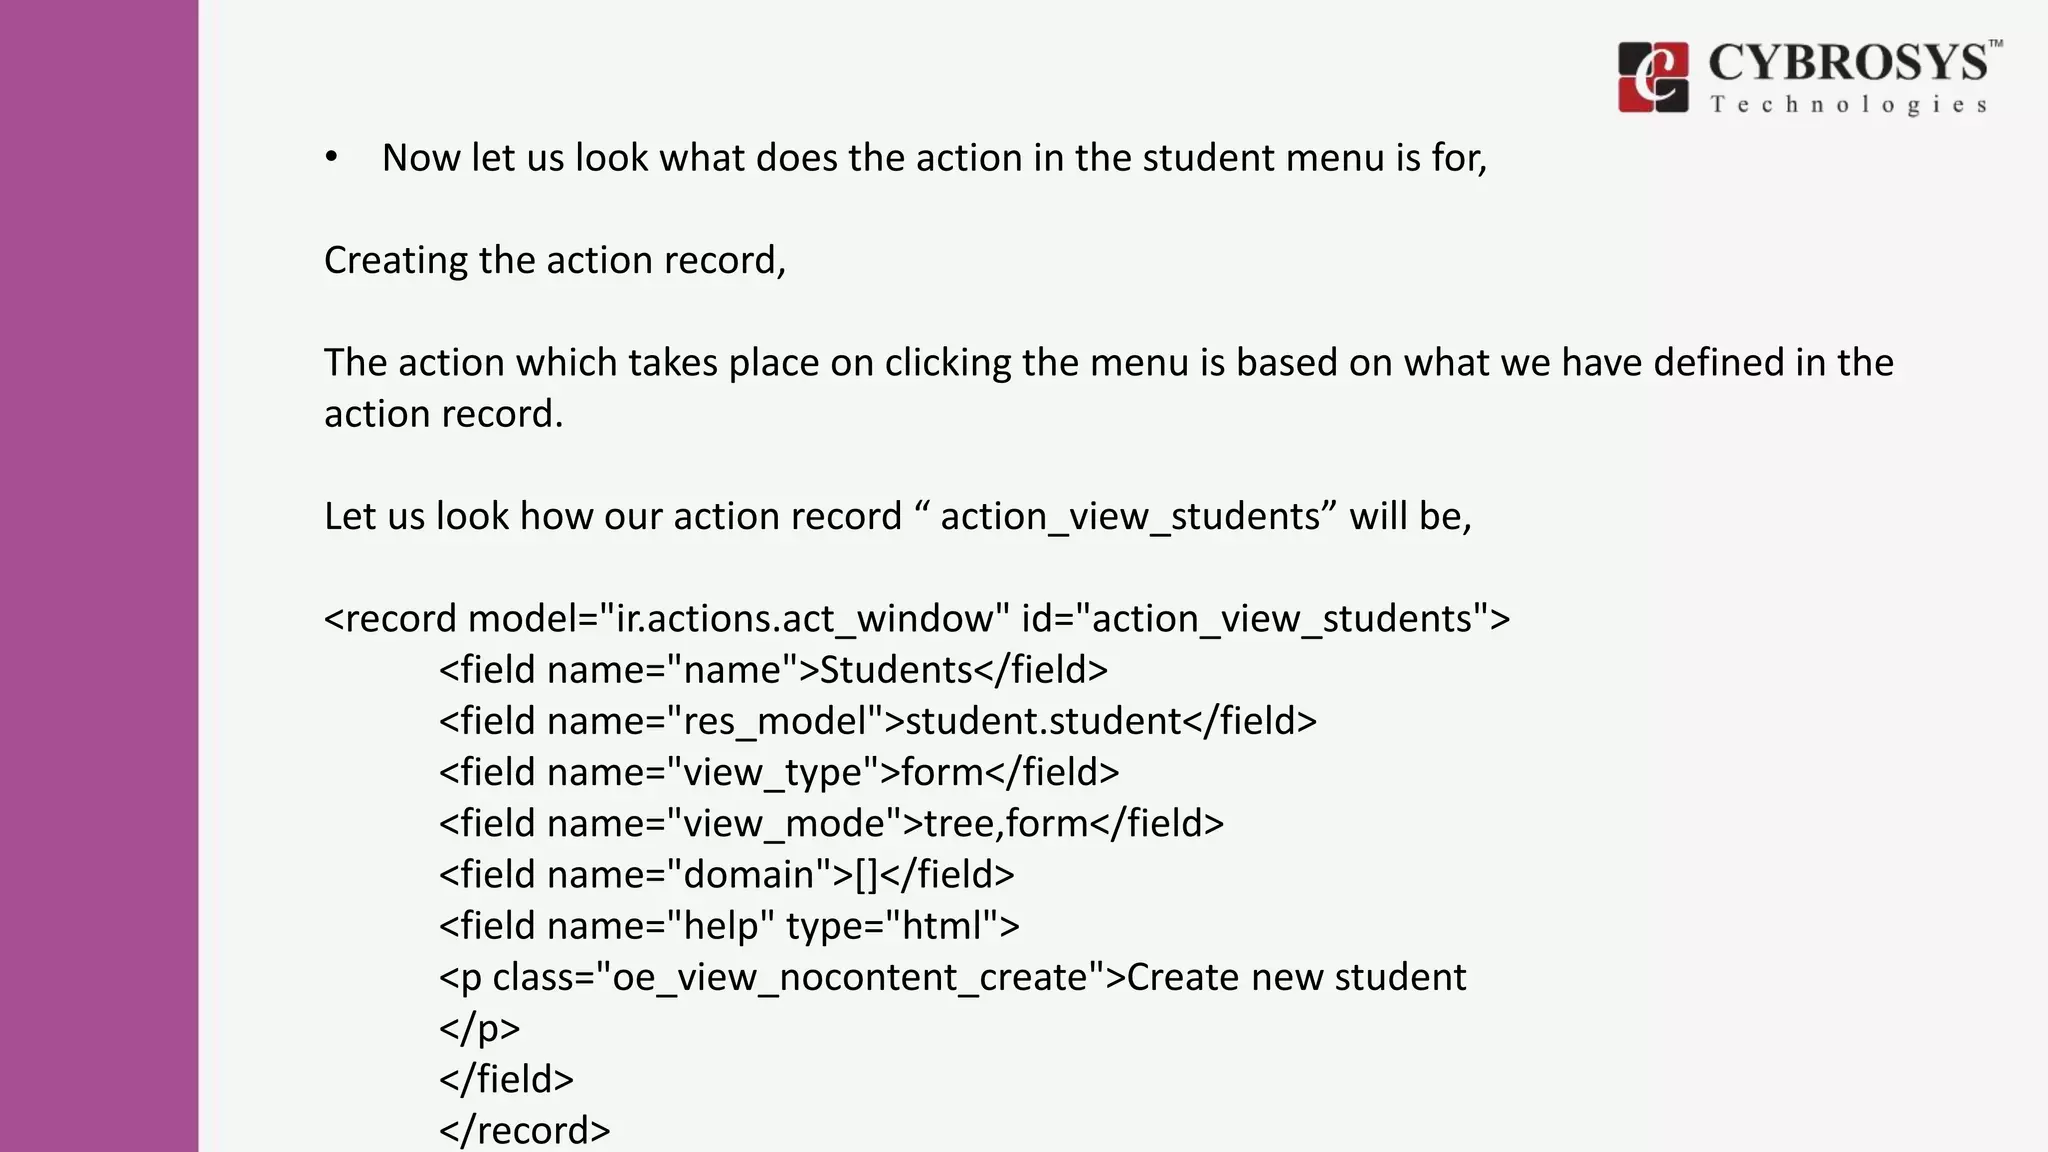Click the view_type form field line
2048x1152 pixels.
tap(778, 772)
